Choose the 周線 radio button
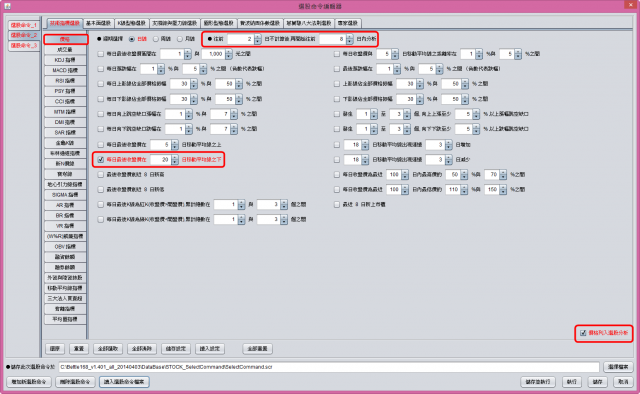 coord(156,39)
